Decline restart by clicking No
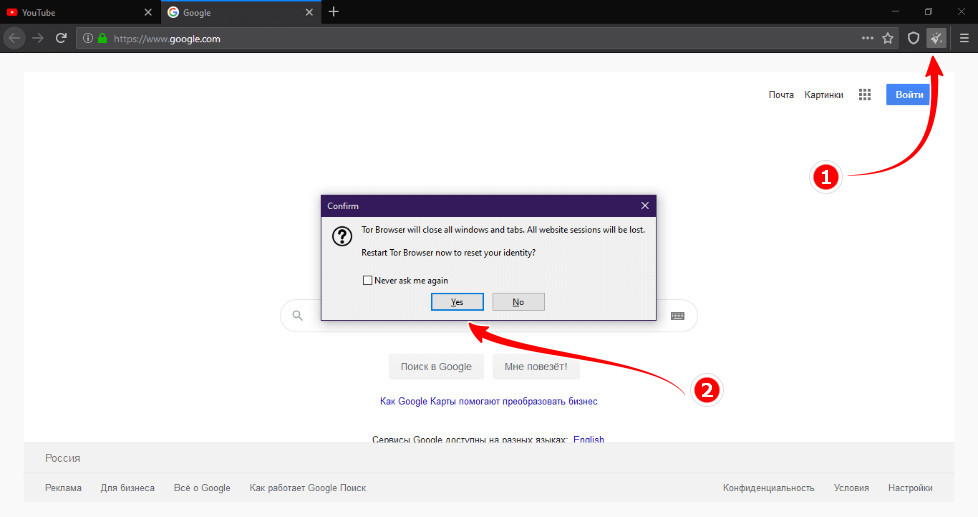The width and height of the screenshot is (978, 517). tap(518, 302)
